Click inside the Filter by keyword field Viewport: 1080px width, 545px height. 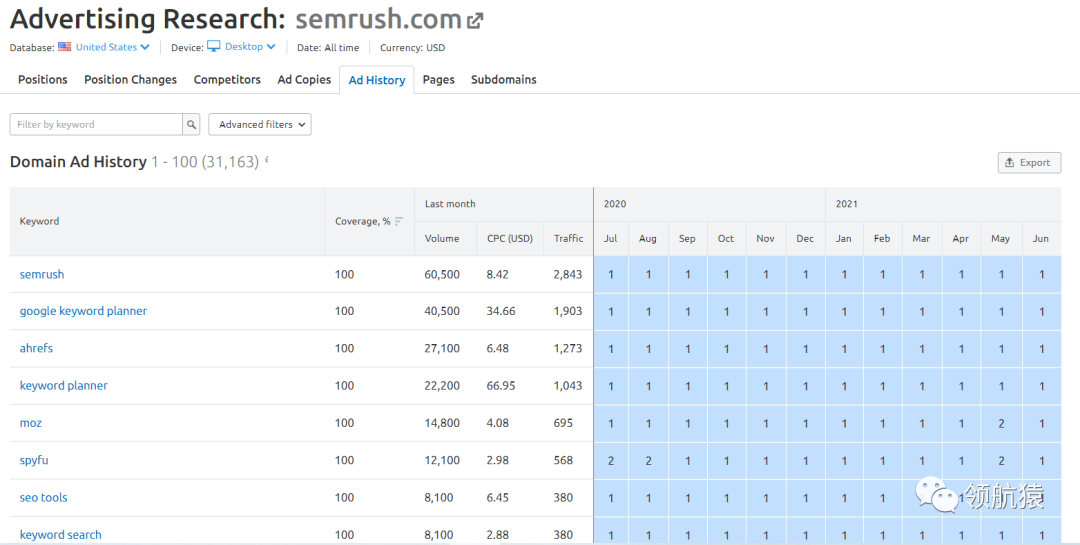tap(96, 124)
